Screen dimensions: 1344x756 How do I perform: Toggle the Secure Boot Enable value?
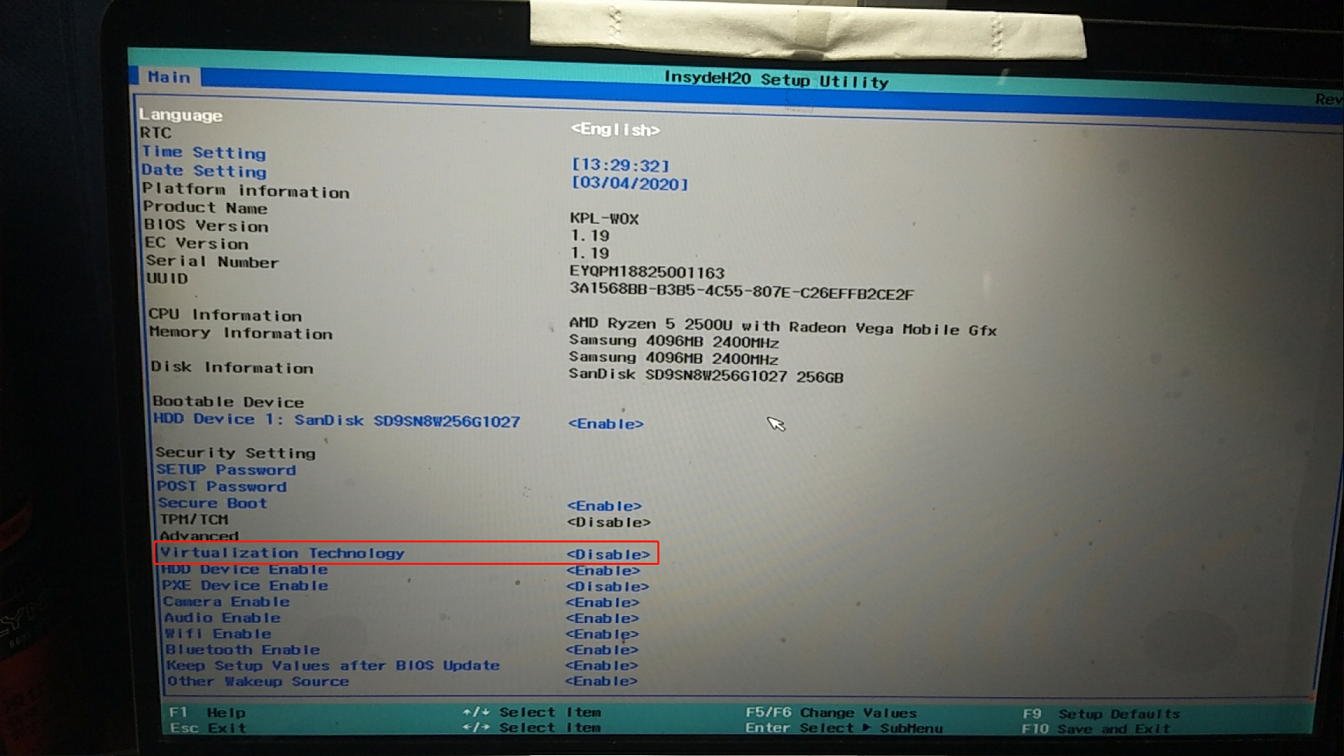coord(604,506)
